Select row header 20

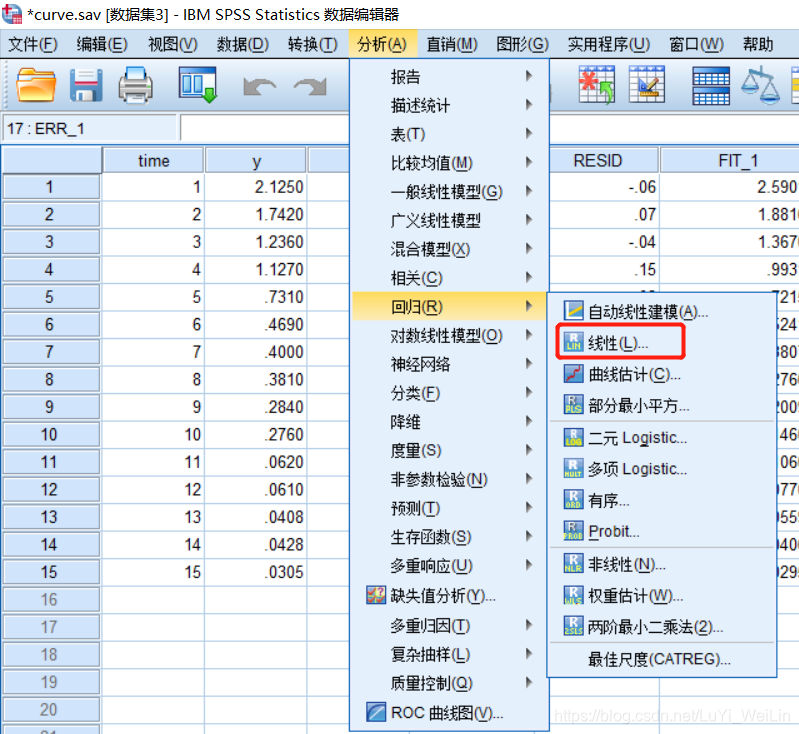(51, 710)
